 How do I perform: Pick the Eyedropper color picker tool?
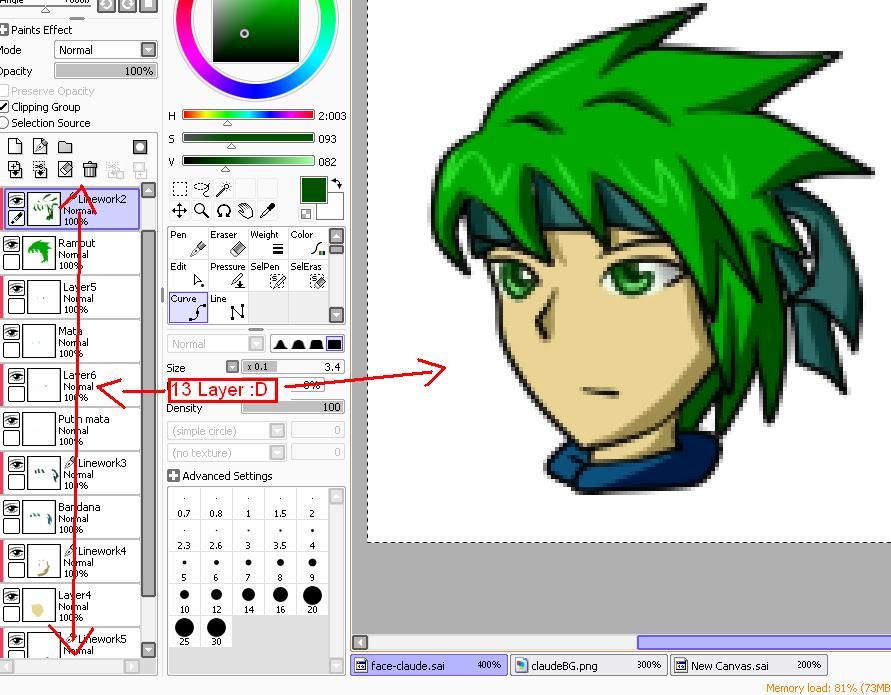pyautogui.click(x=268, y=211)
